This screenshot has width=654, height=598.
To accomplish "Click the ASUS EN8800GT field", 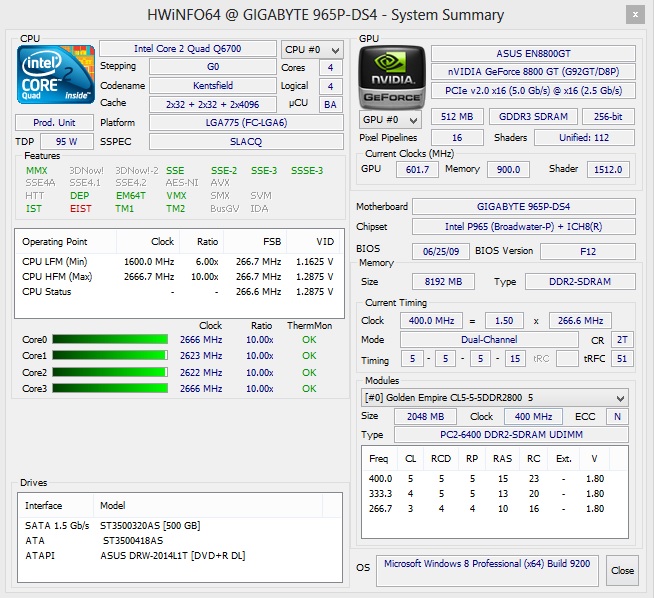I will [533, 53].
